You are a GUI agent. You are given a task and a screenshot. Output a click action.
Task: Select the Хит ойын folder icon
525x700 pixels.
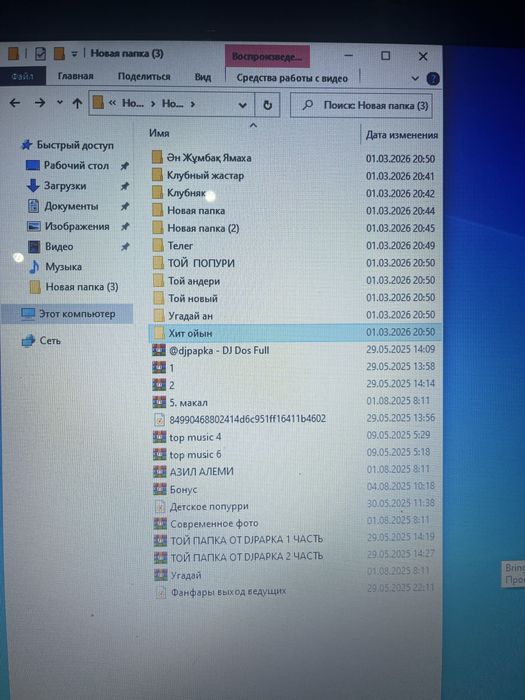158,333
